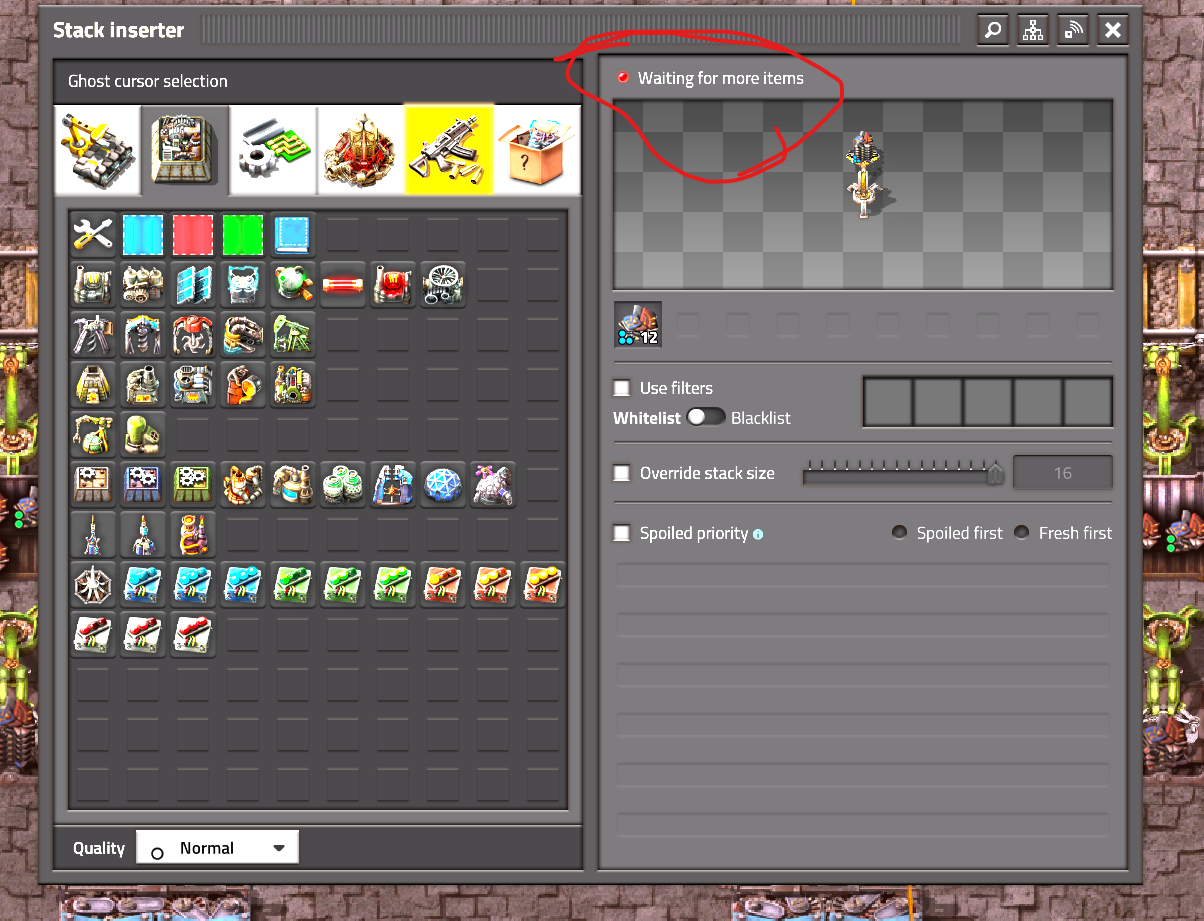Select the electric mining drill icon
The image size is (1204, 921).
(145, 335)
